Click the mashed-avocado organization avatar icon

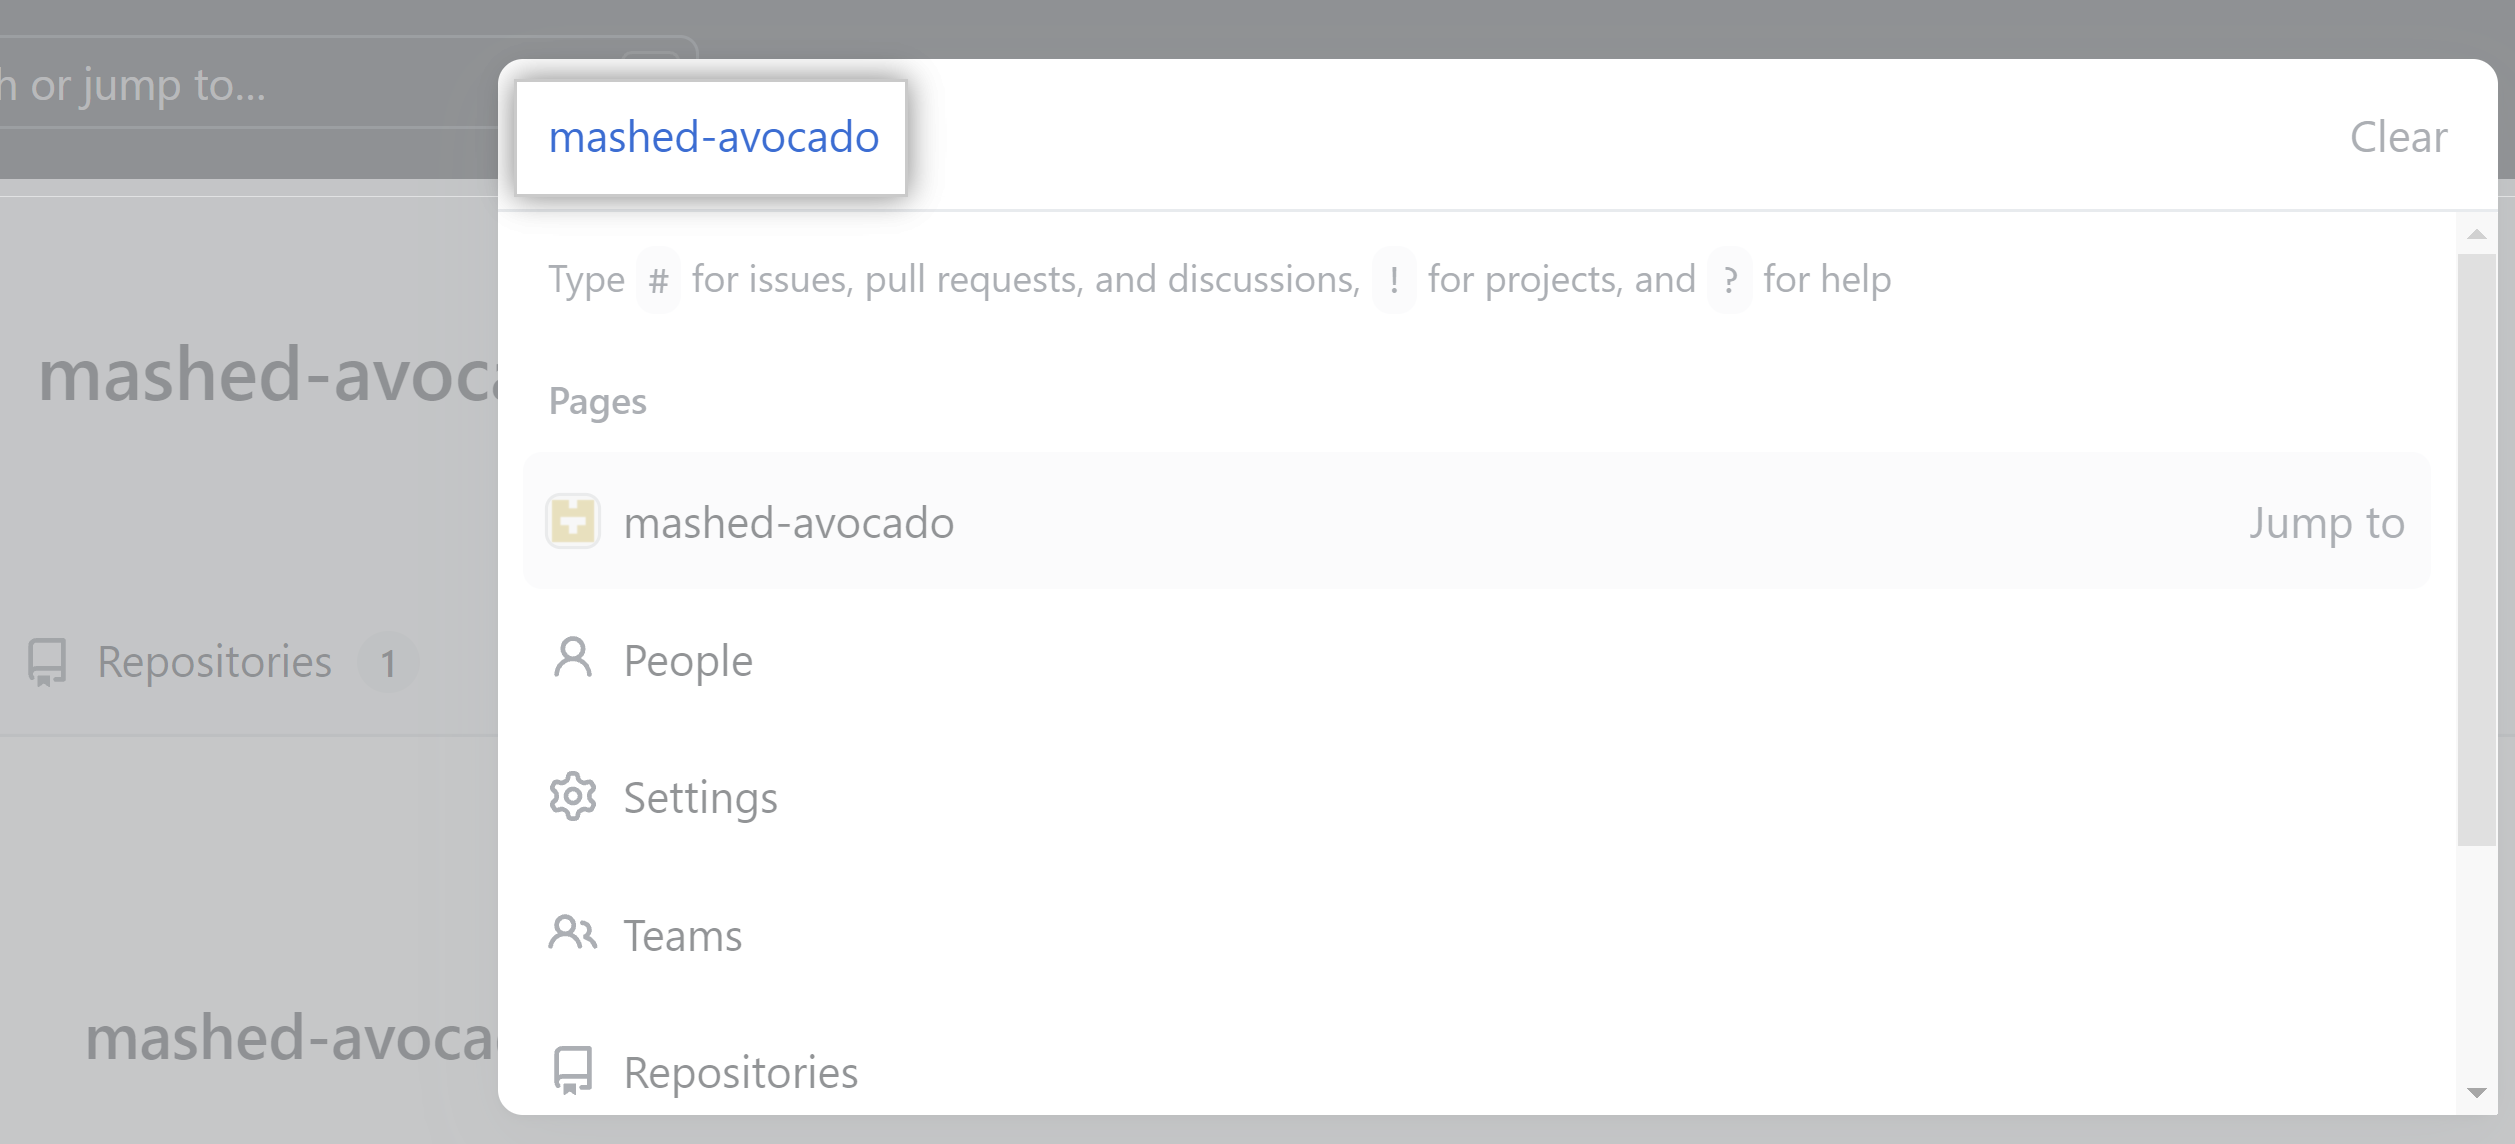click(573, 521)
